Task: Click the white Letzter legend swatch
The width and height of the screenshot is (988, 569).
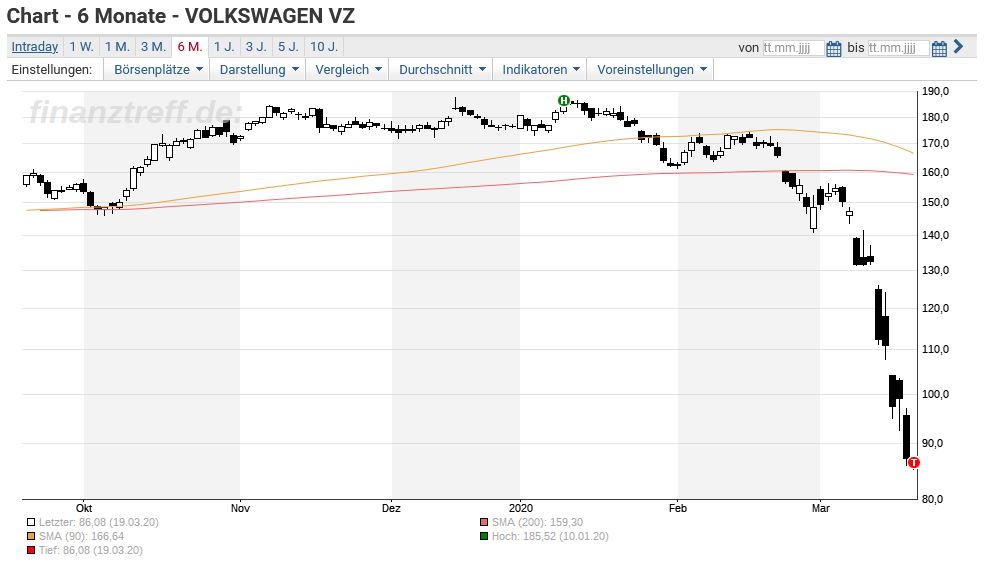Action: (31, 522)
